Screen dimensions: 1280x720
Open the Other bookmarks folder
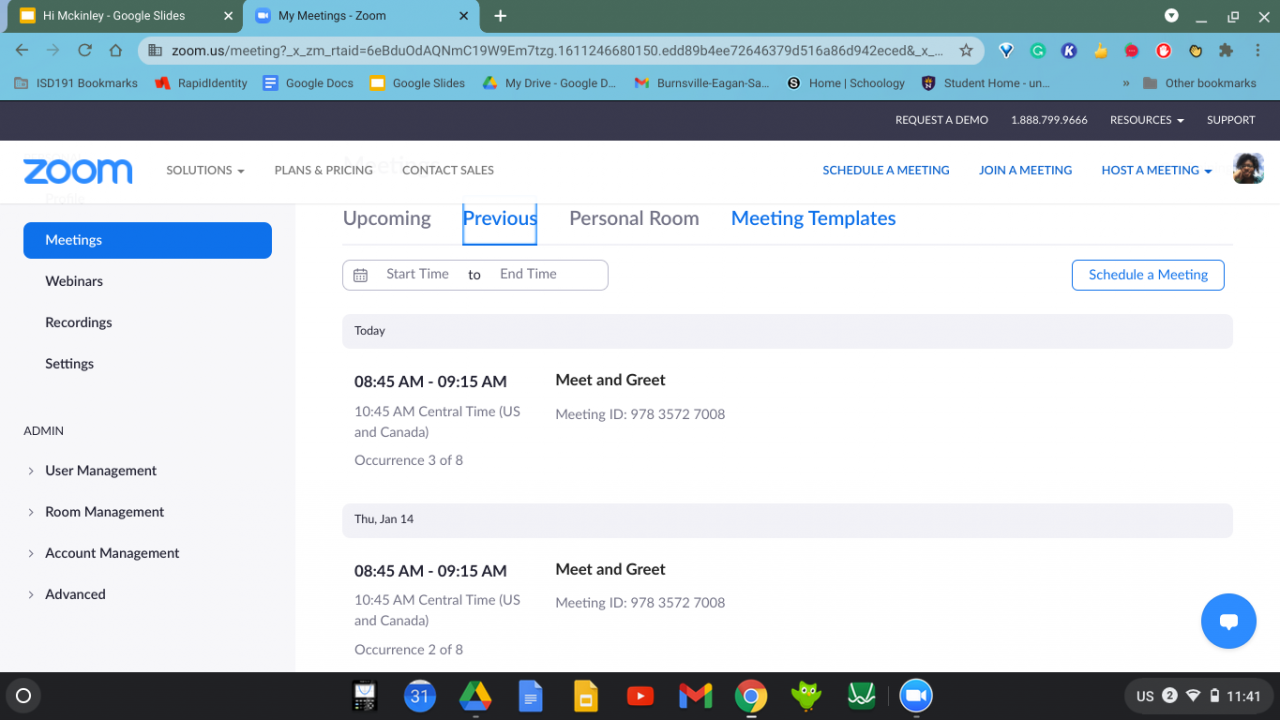[x=1199, y=83]
